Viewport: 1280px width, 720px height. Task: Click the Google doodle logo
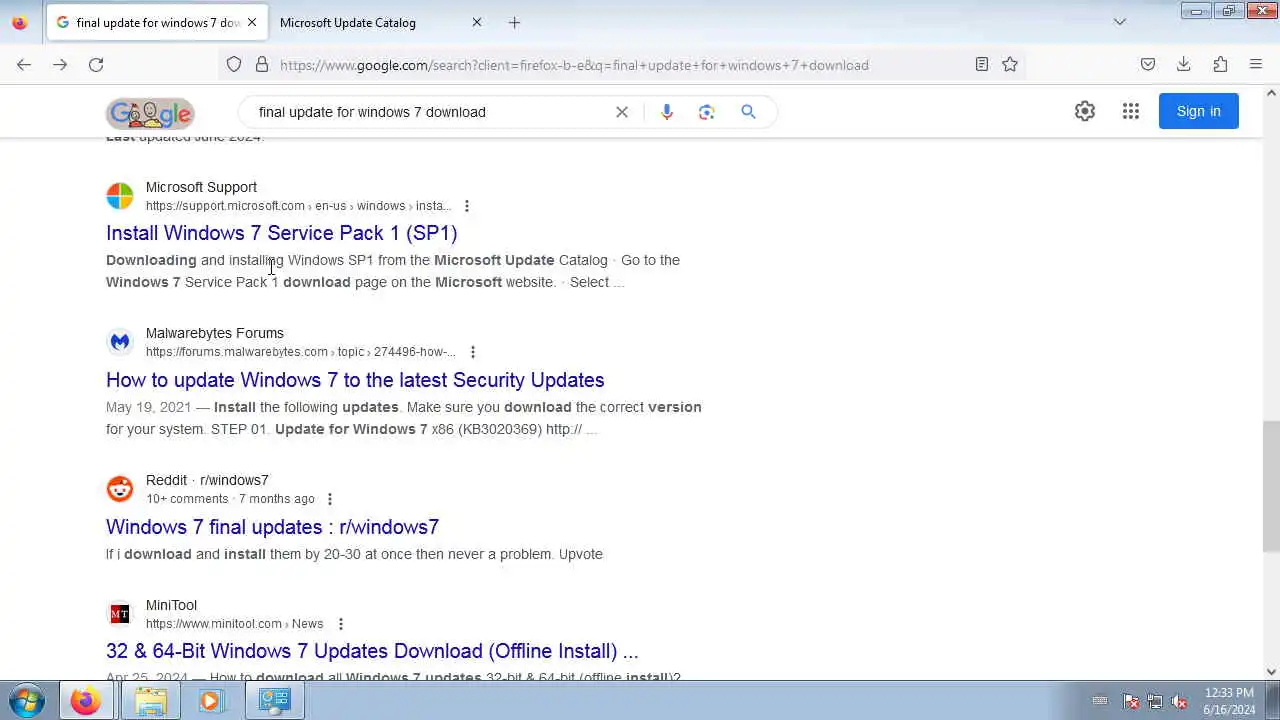(x=150, y=113)
